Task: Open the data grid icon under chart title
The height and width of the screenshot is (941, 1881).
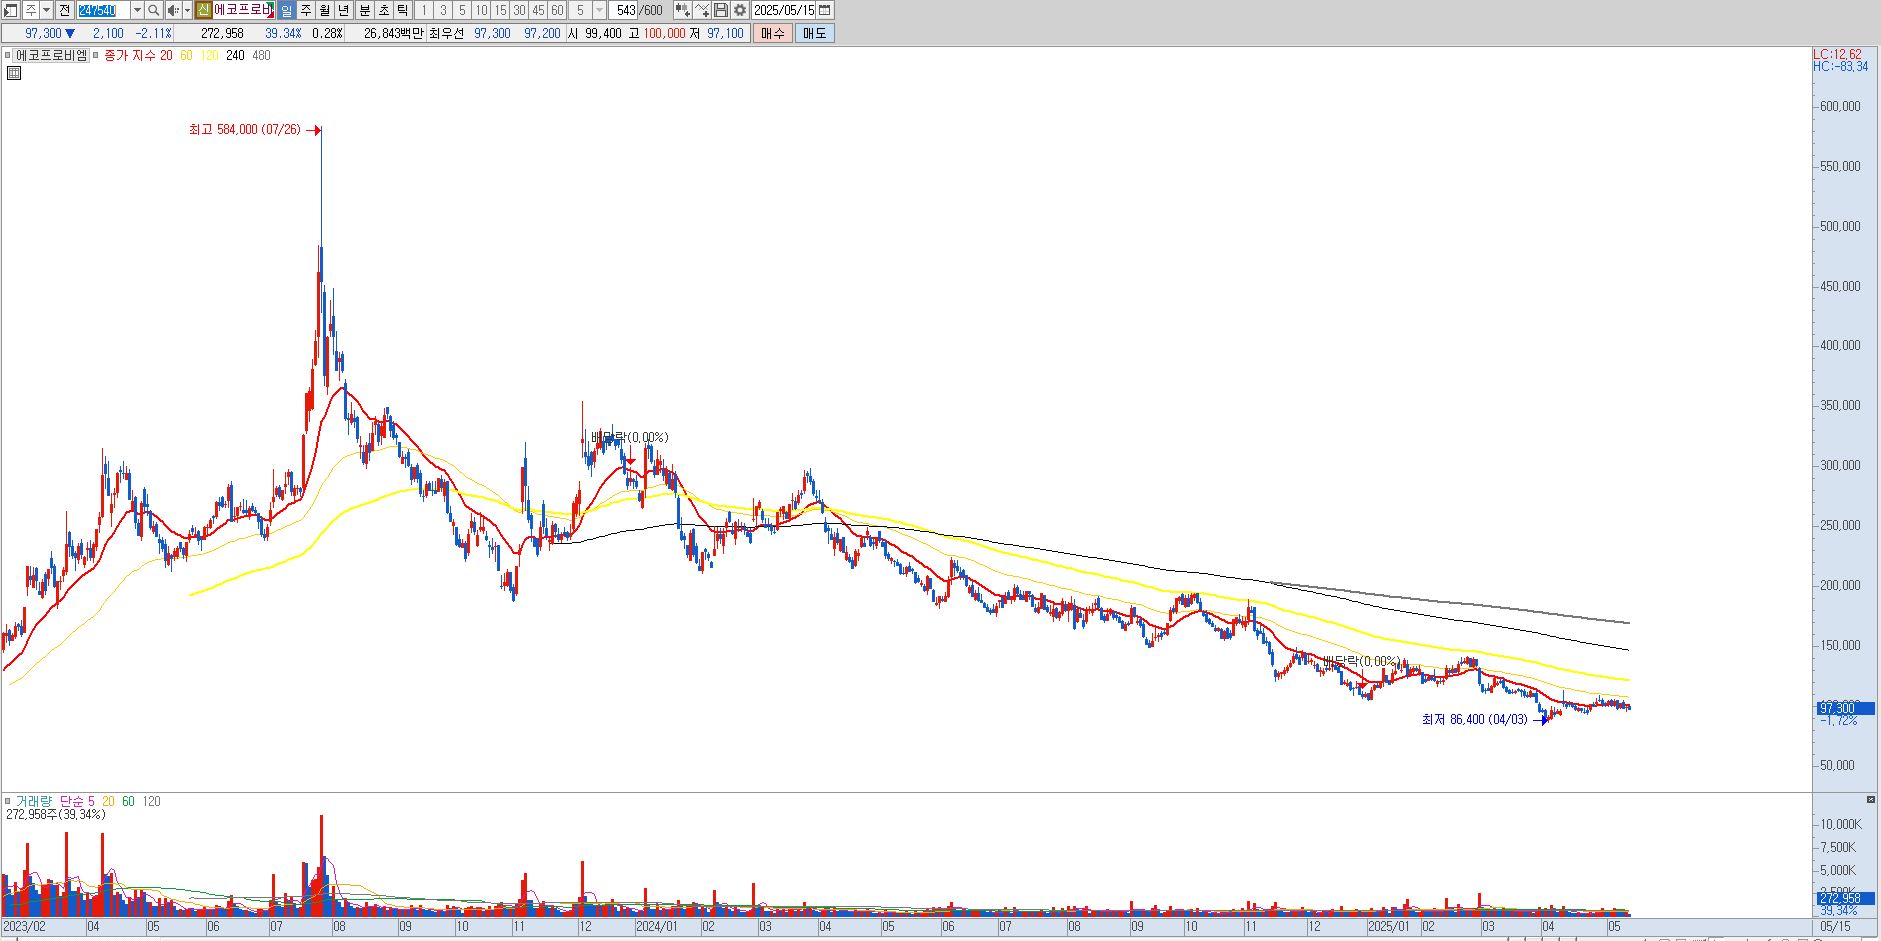Action: (14, 73)
